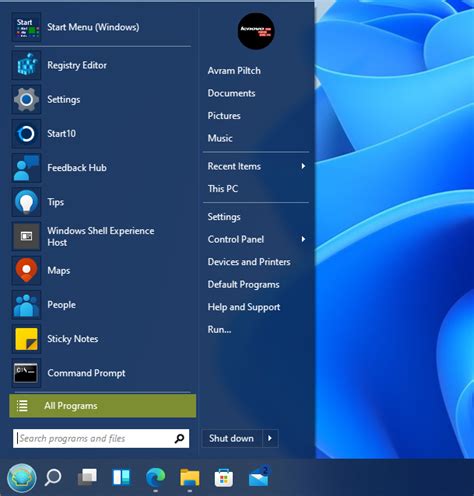The width and height of the screenshot is (474, 496).
Task: Open Registry Editor from the pinned list
Action: 100,65
